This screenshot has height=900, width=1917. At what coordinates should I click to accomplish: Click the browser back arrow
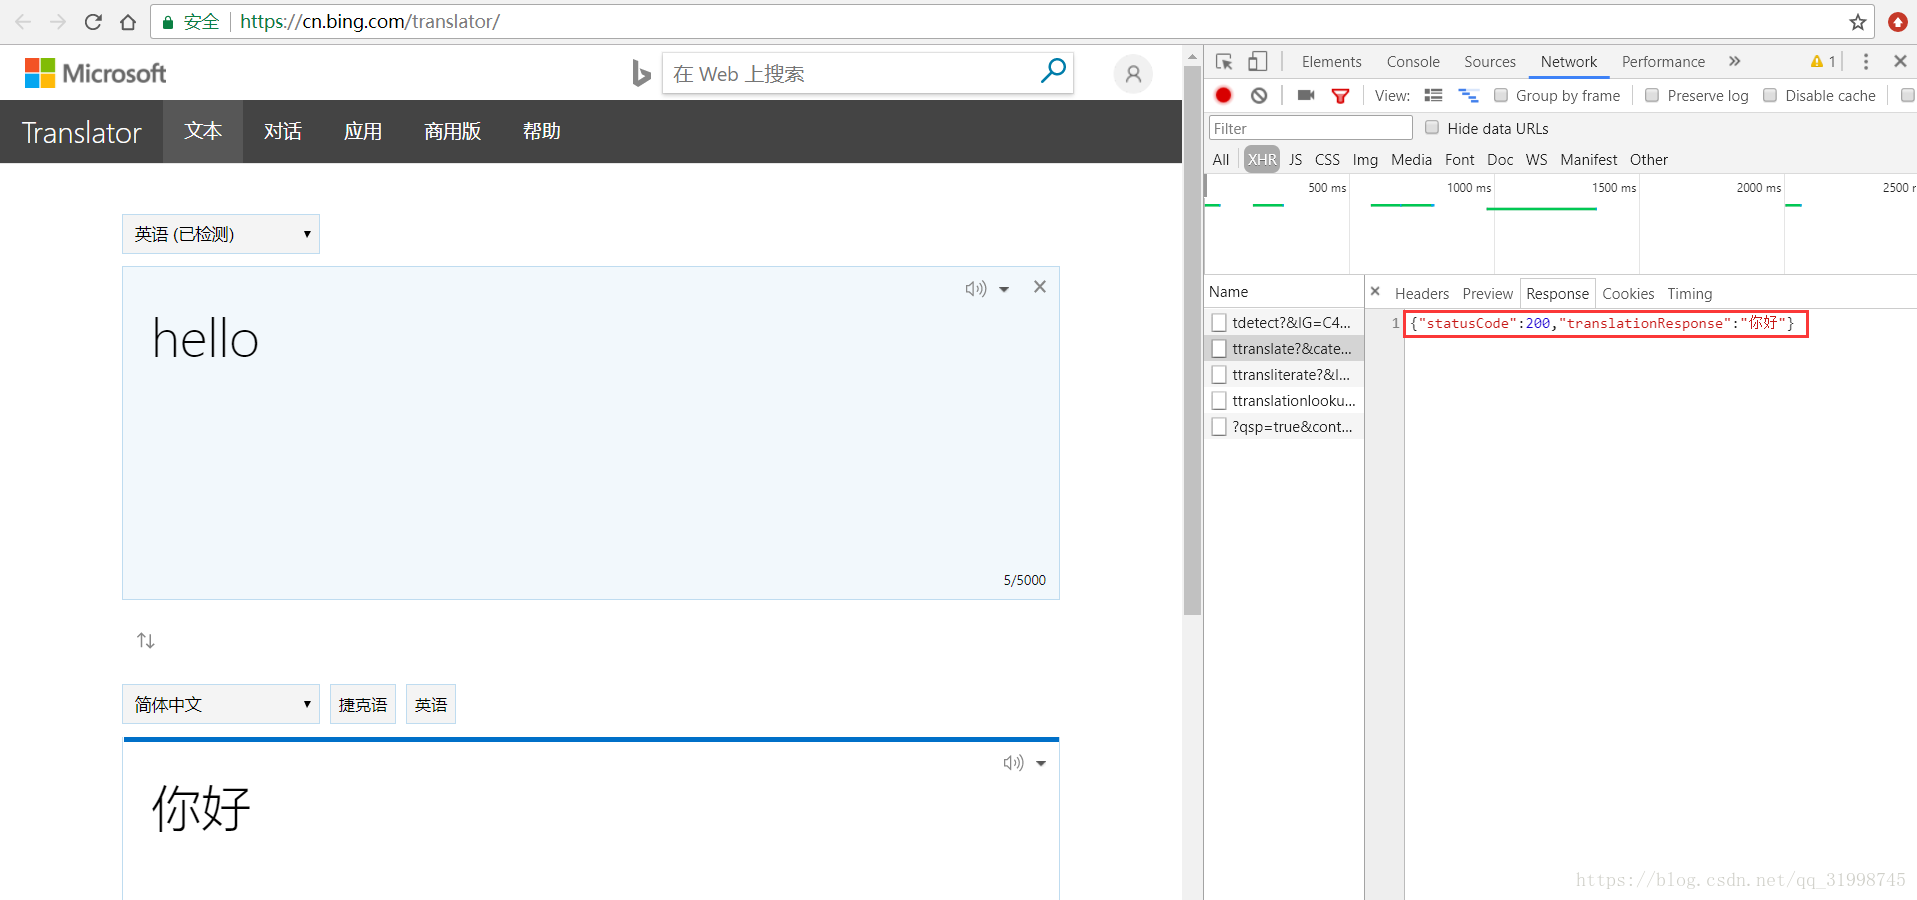pyautogui.click(x=23, y=21)
